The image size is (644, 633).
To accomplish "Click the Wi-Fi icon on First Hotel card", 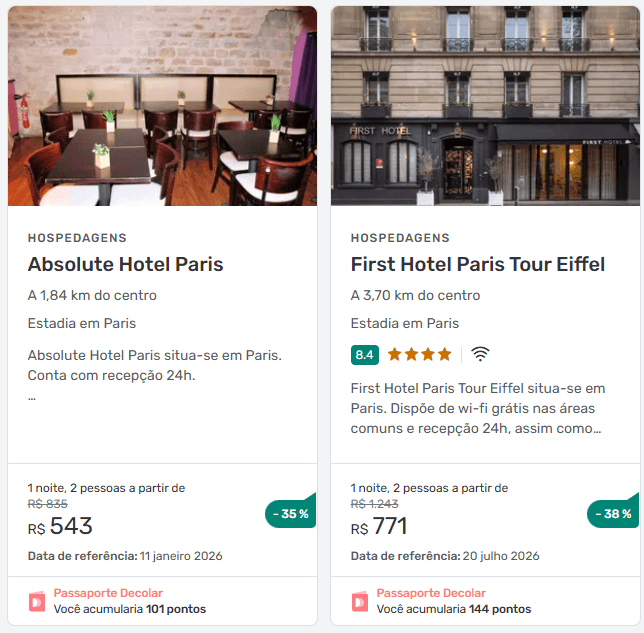I will pyautogui.click(x=480, y=354).
